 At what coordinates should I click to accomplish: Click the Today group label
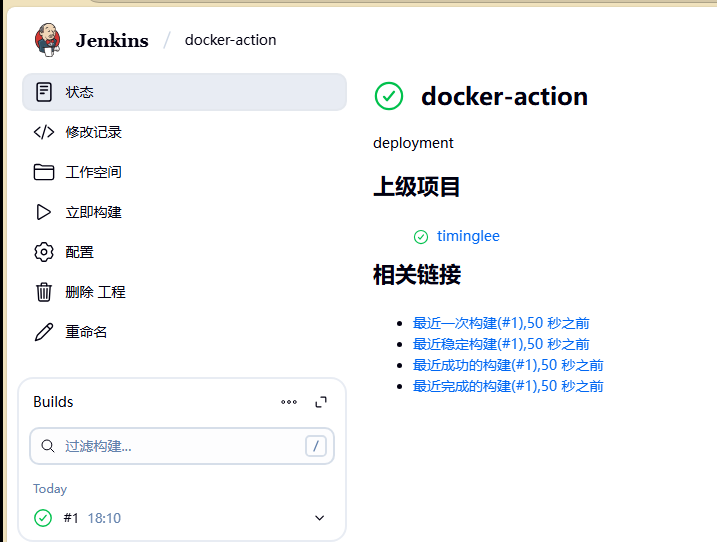point(50,489)
